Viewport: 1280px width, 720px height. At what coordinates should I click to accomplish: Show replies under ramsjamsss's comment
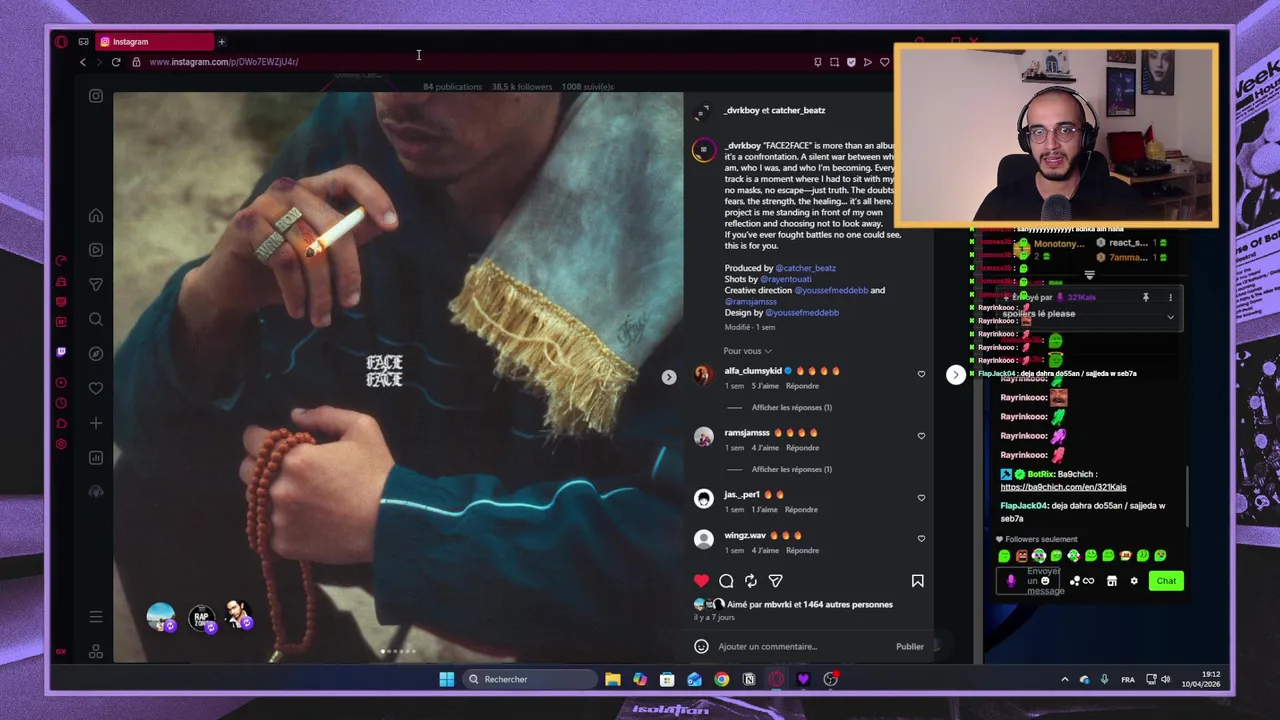point(791,470)
